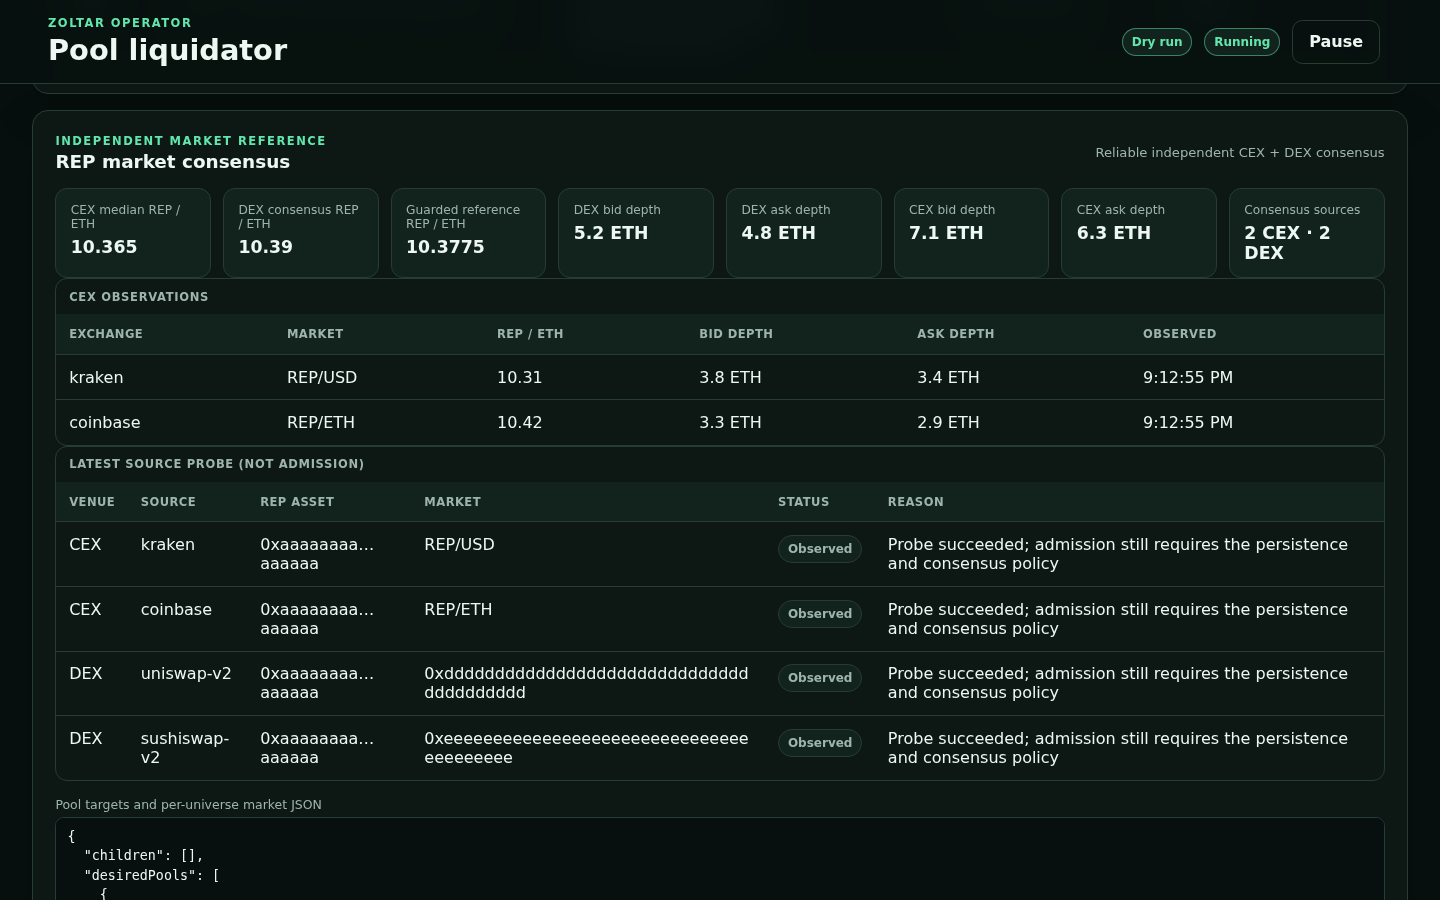
Task: Select the uniswap-v2 source name
Action: (x=186, y=674)
